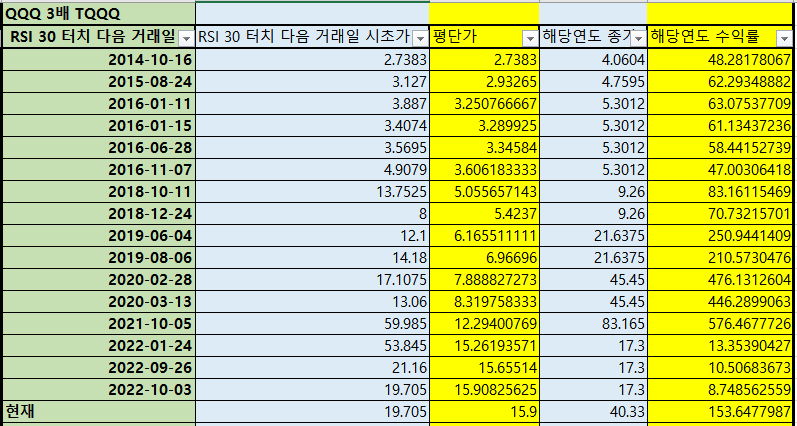The width and height of the screenshot is (797, 426).
Task: Select date cell 2021-10-05
Action: coord(99,324)
